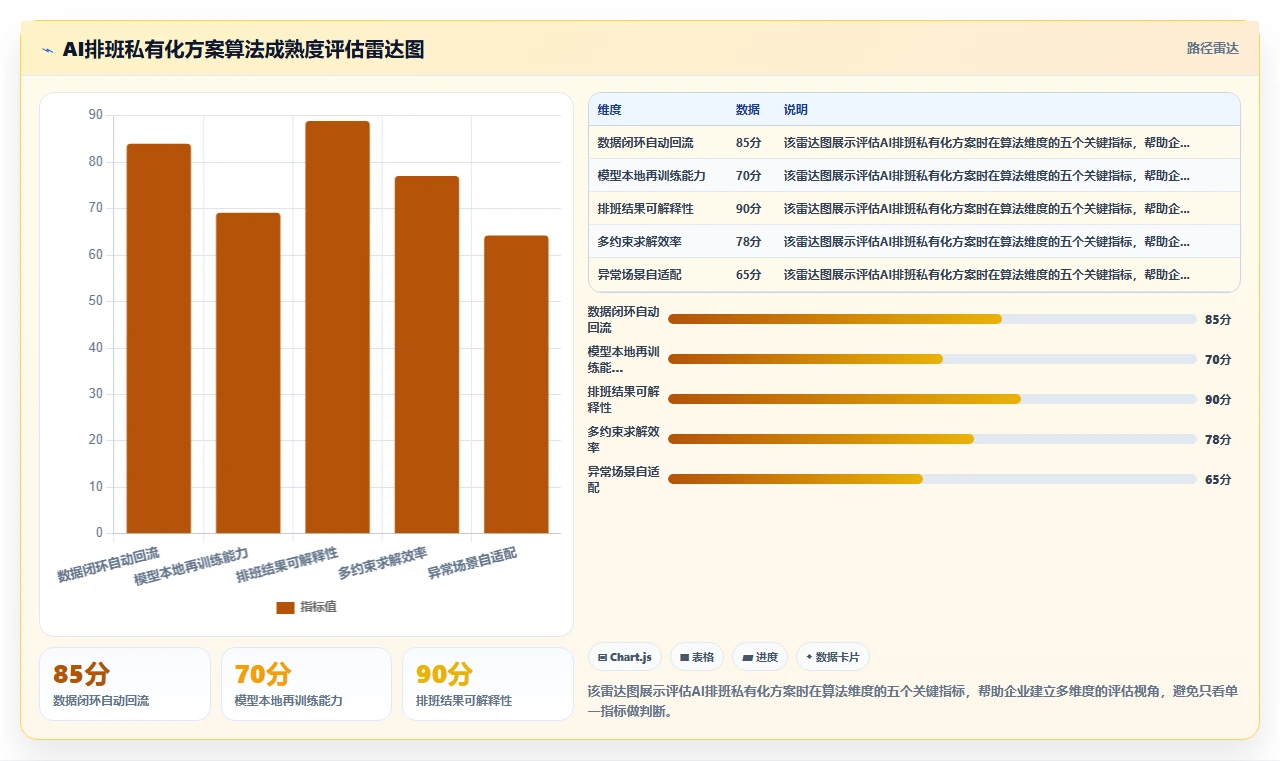Select the 数据卡片 tag chip

(833, 657)
